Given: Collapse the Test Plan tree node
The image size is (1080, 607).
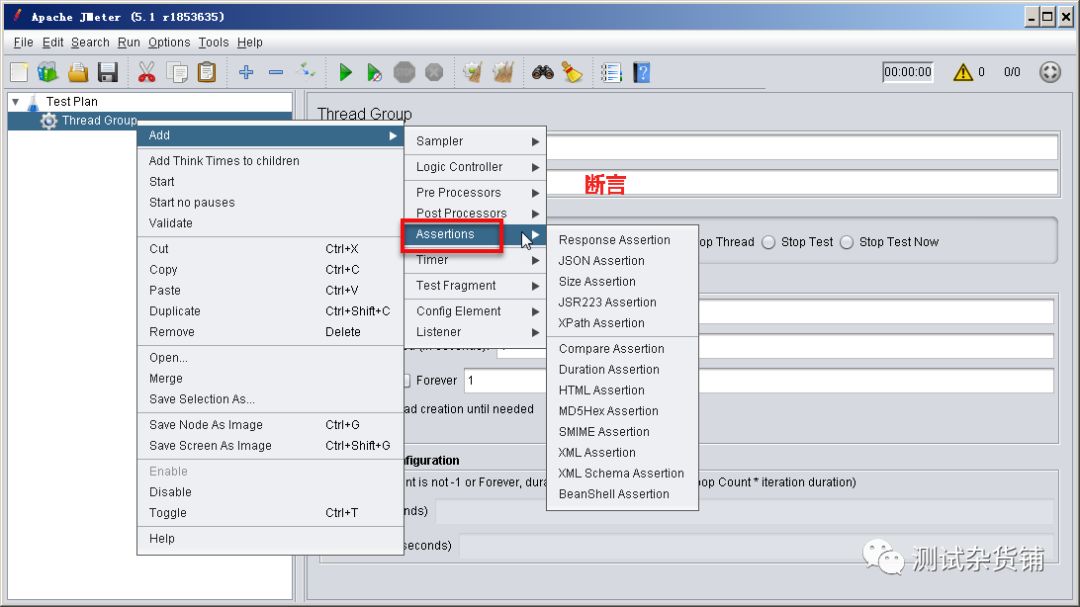Looking at the screenshot, I should tap(15, 102).
